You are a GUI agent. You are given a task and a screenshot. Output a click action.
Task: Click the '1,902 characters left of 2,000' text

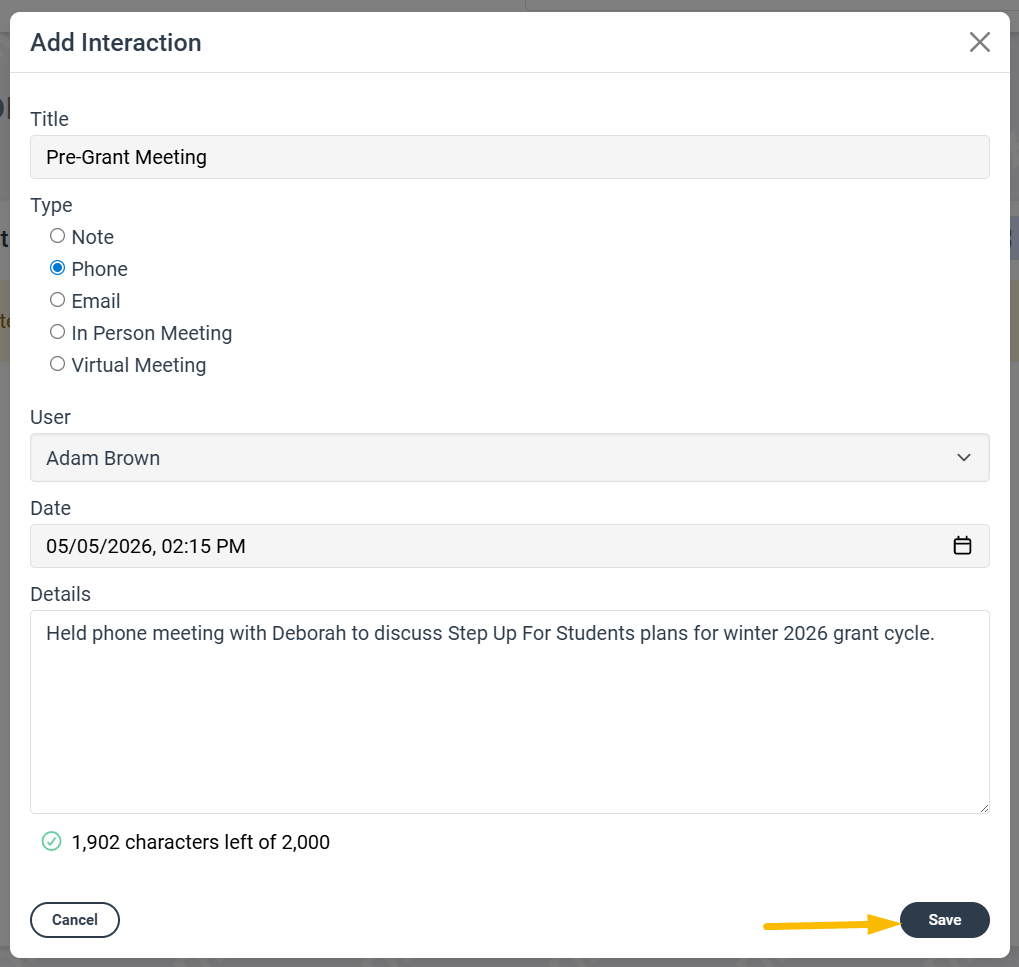coord(200,842)
